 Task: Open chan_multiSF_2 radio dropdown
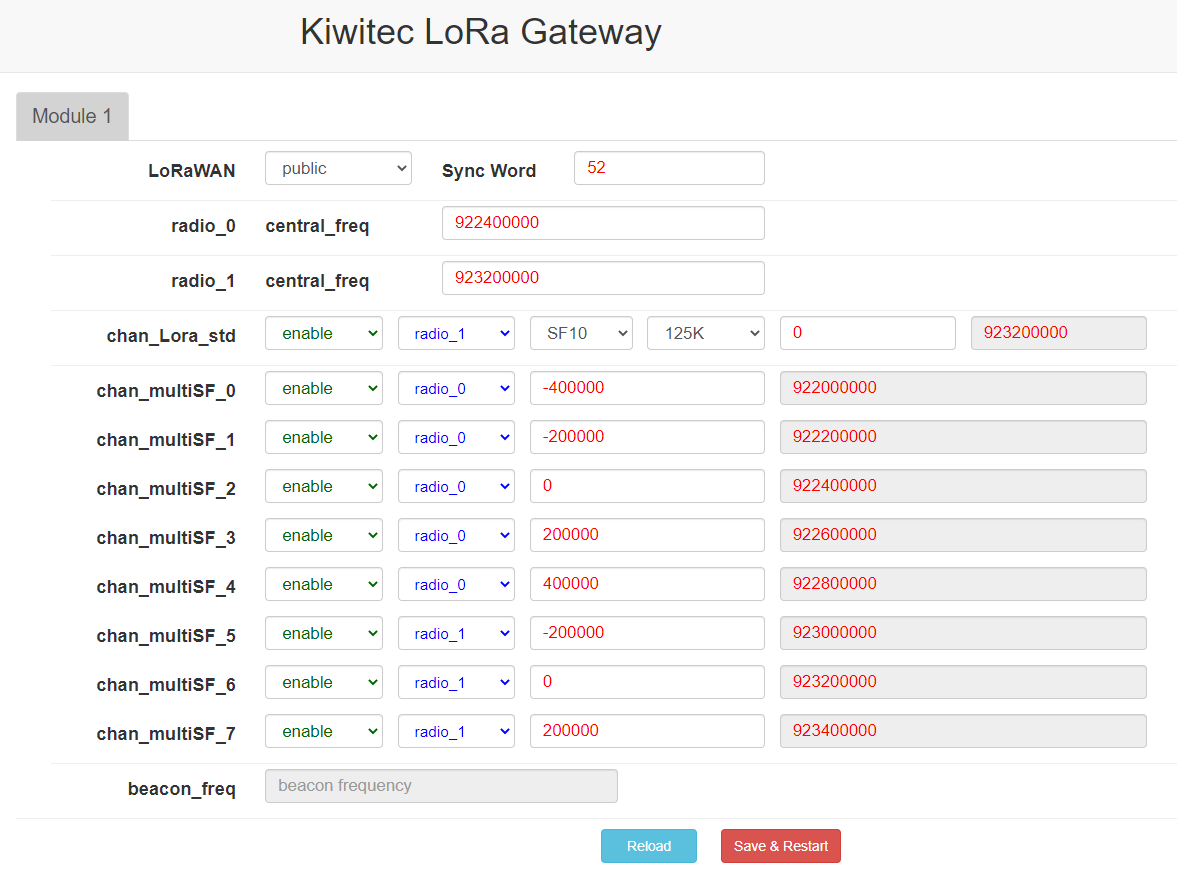click(x=456, y=486)
